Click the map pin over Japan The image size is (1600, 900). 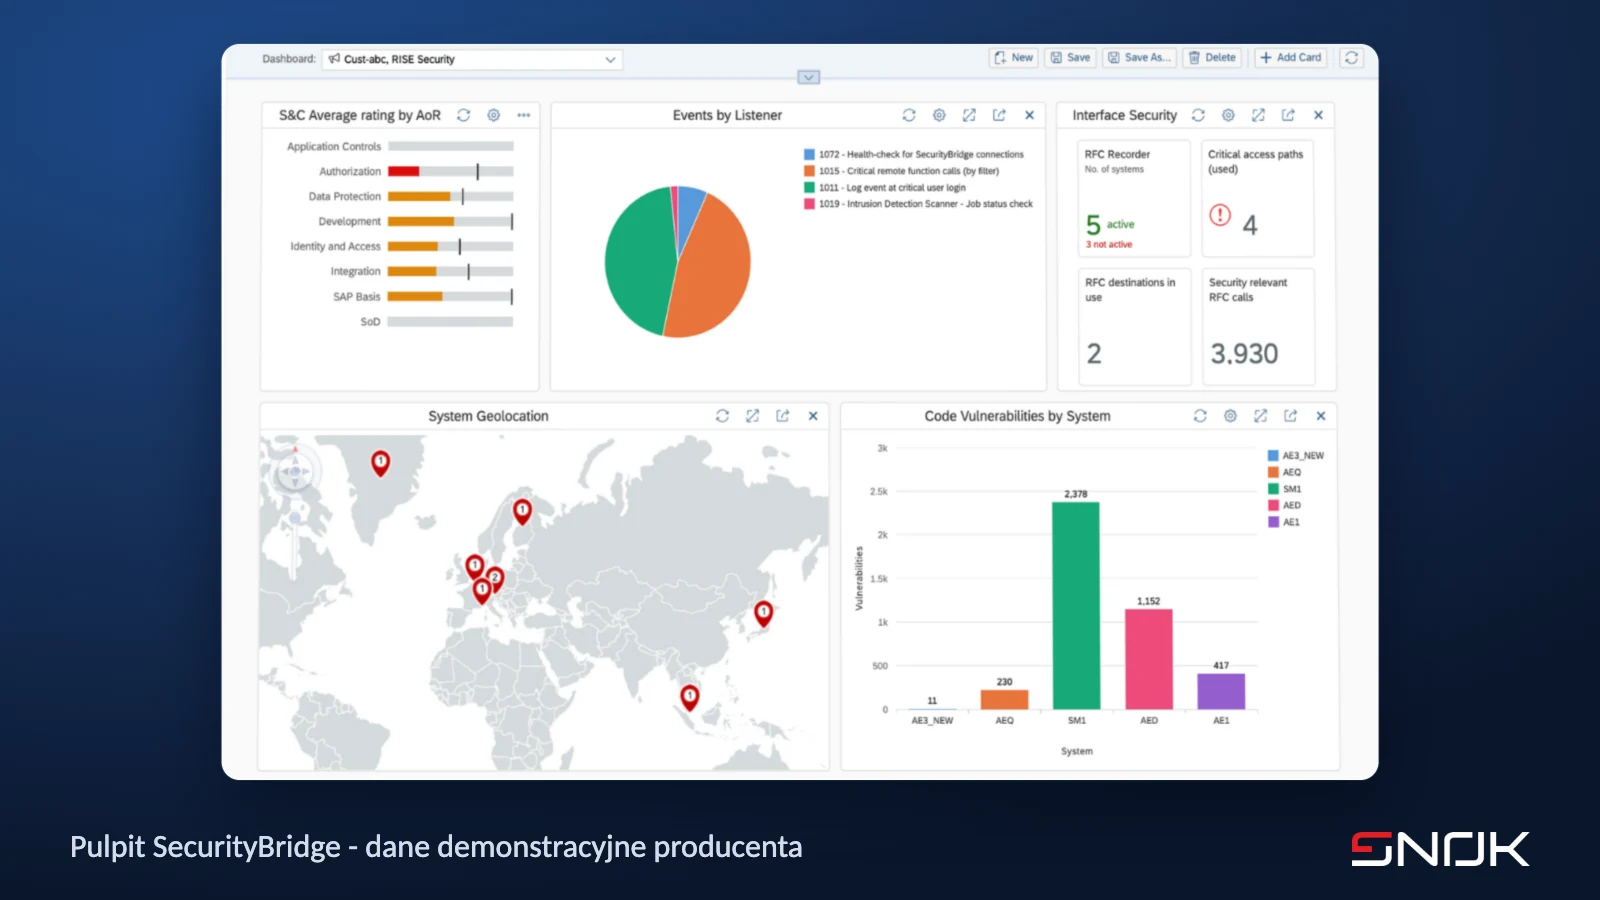click(763, 613)
